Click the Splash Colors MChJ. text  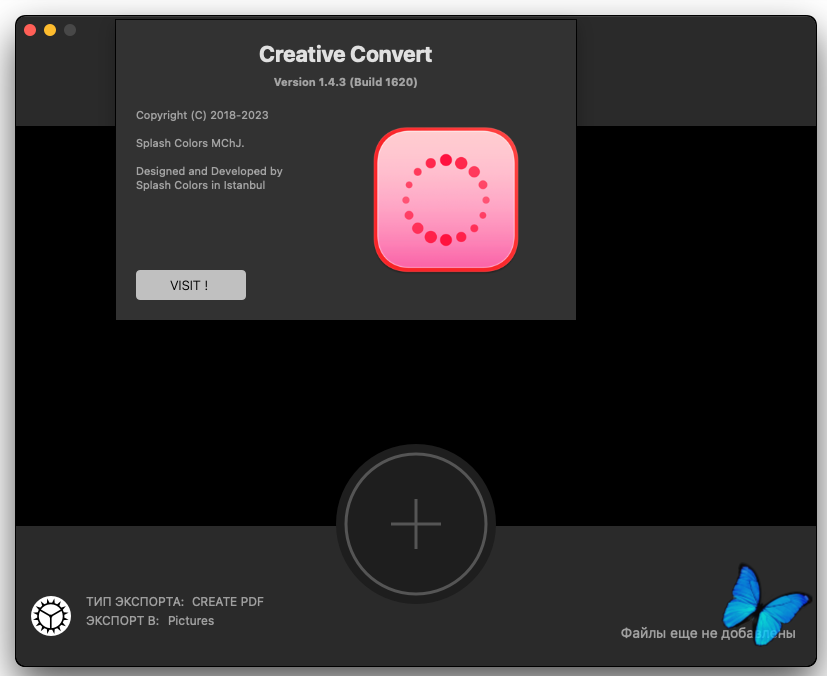pos(190,143)
